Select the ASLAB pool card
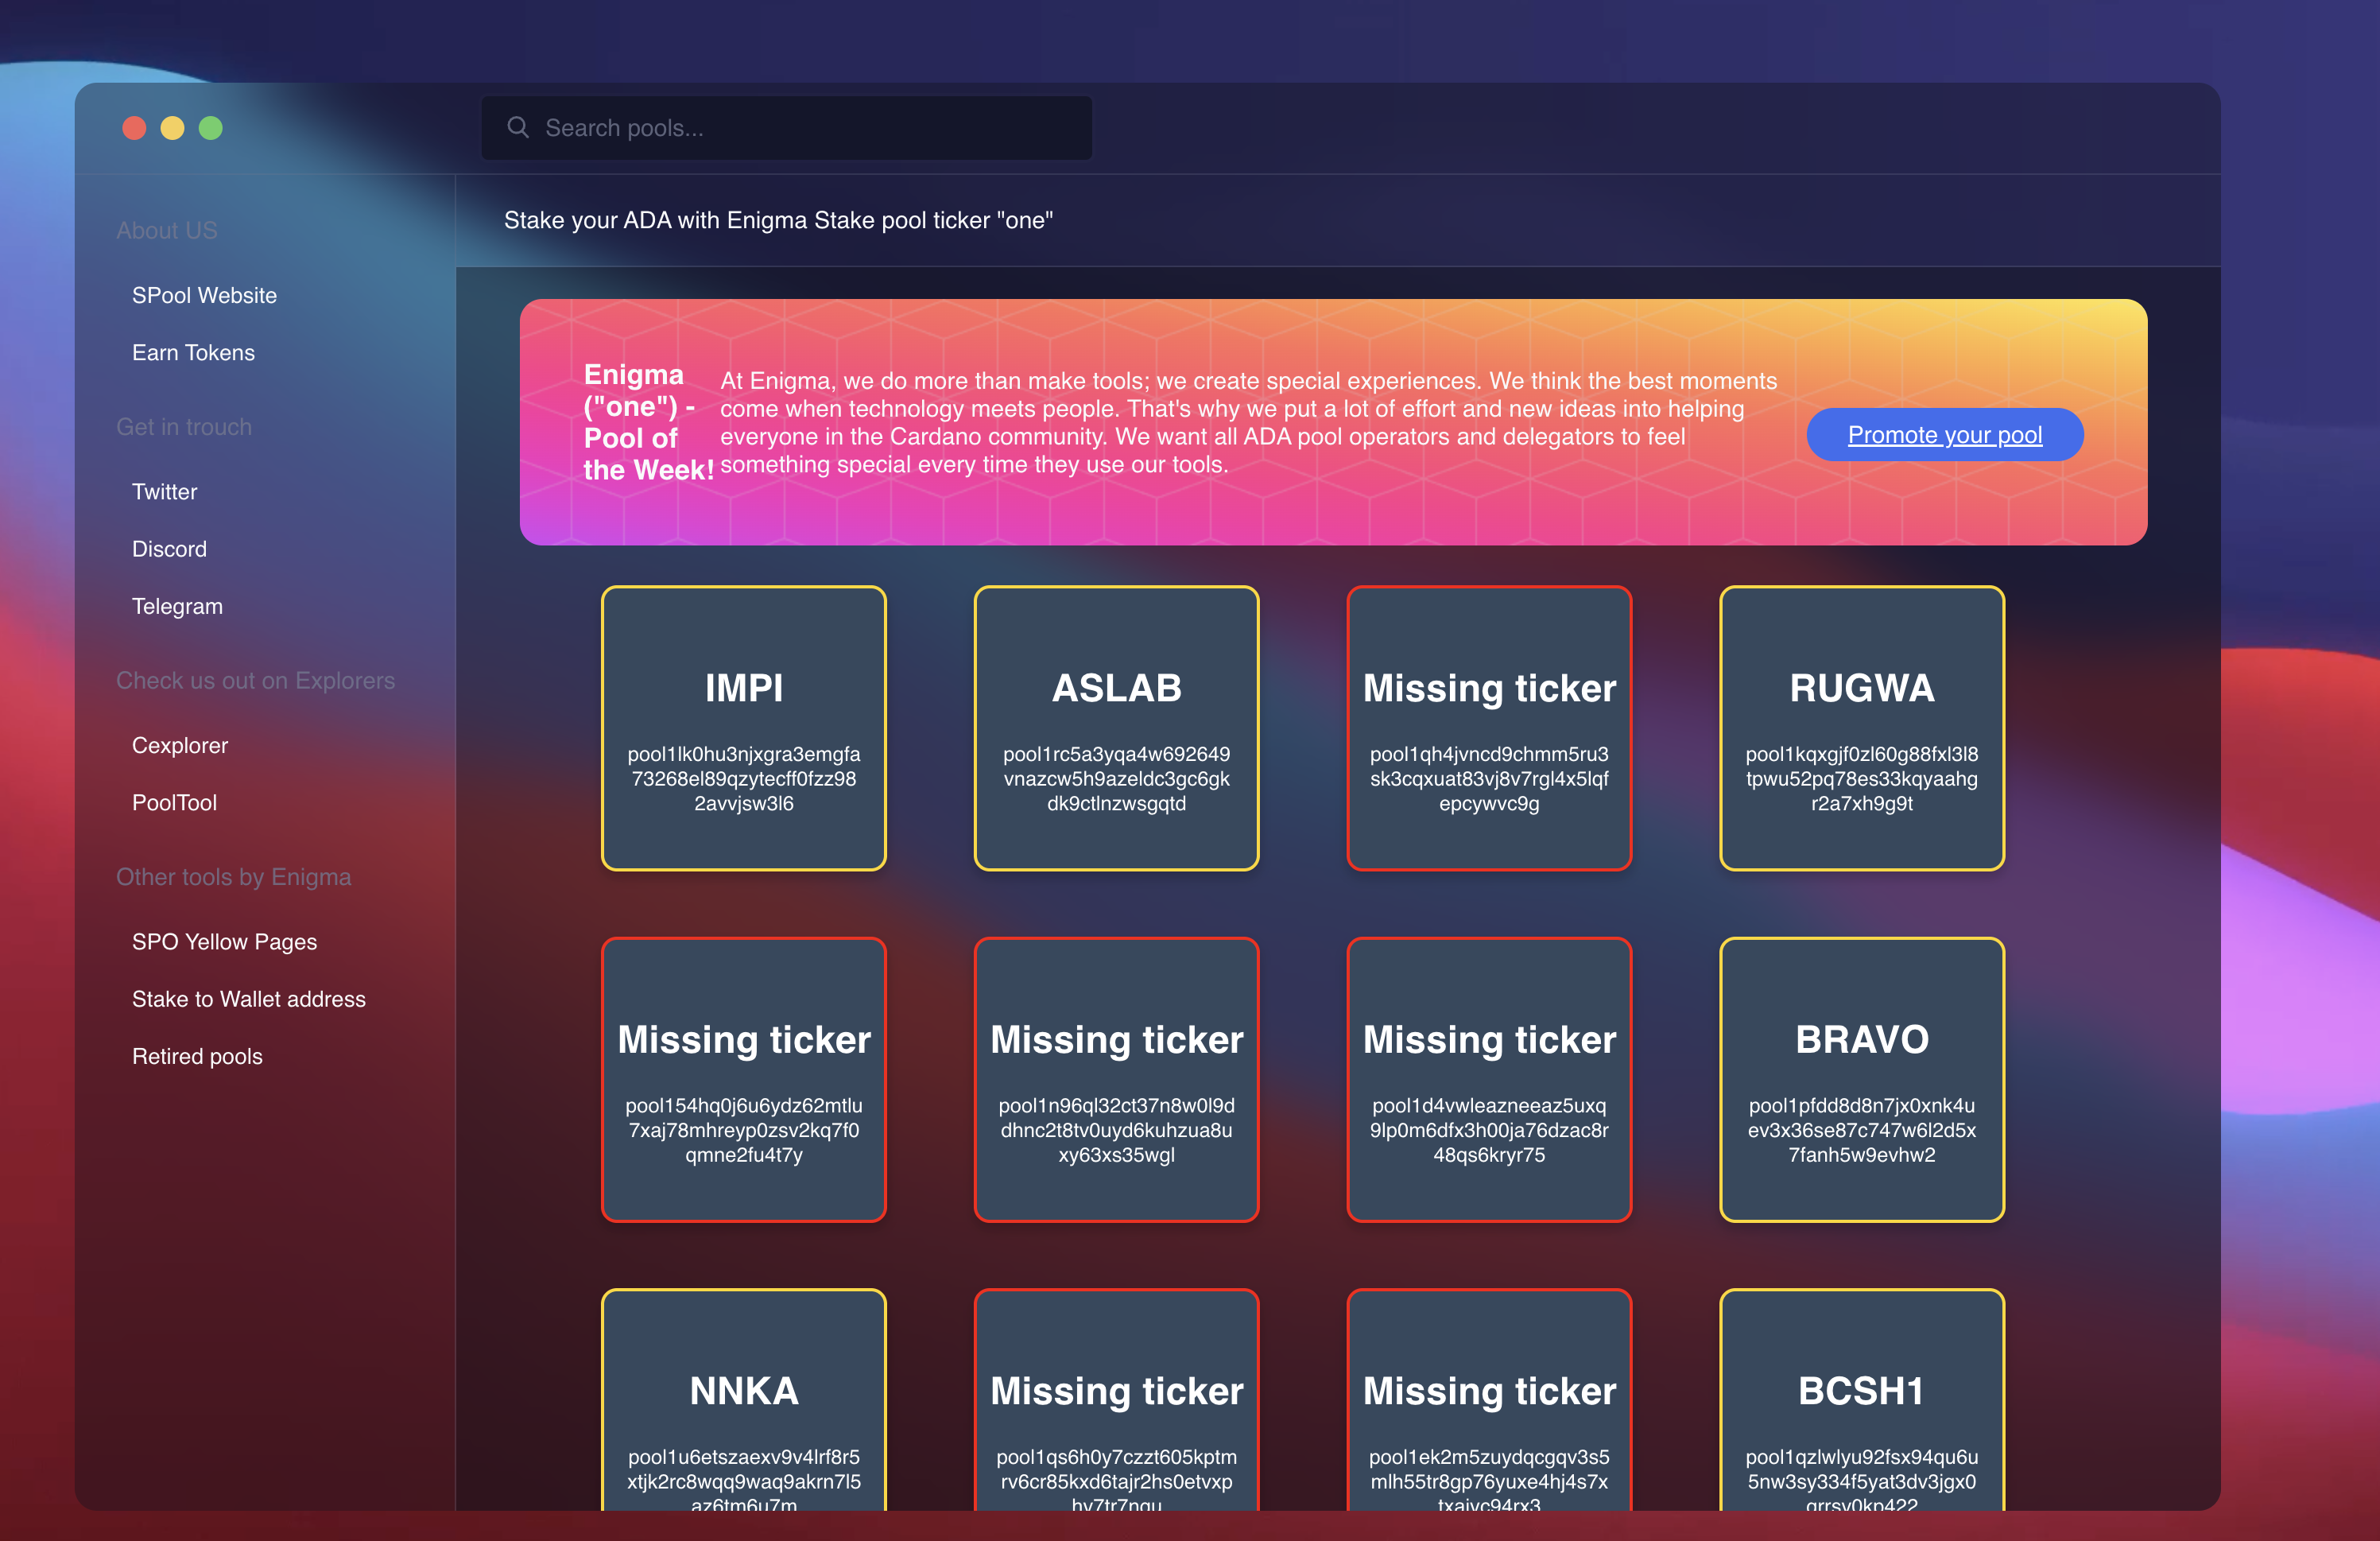The image size is (2380, 1541). pyautogui.click(x=1116, y=727)
